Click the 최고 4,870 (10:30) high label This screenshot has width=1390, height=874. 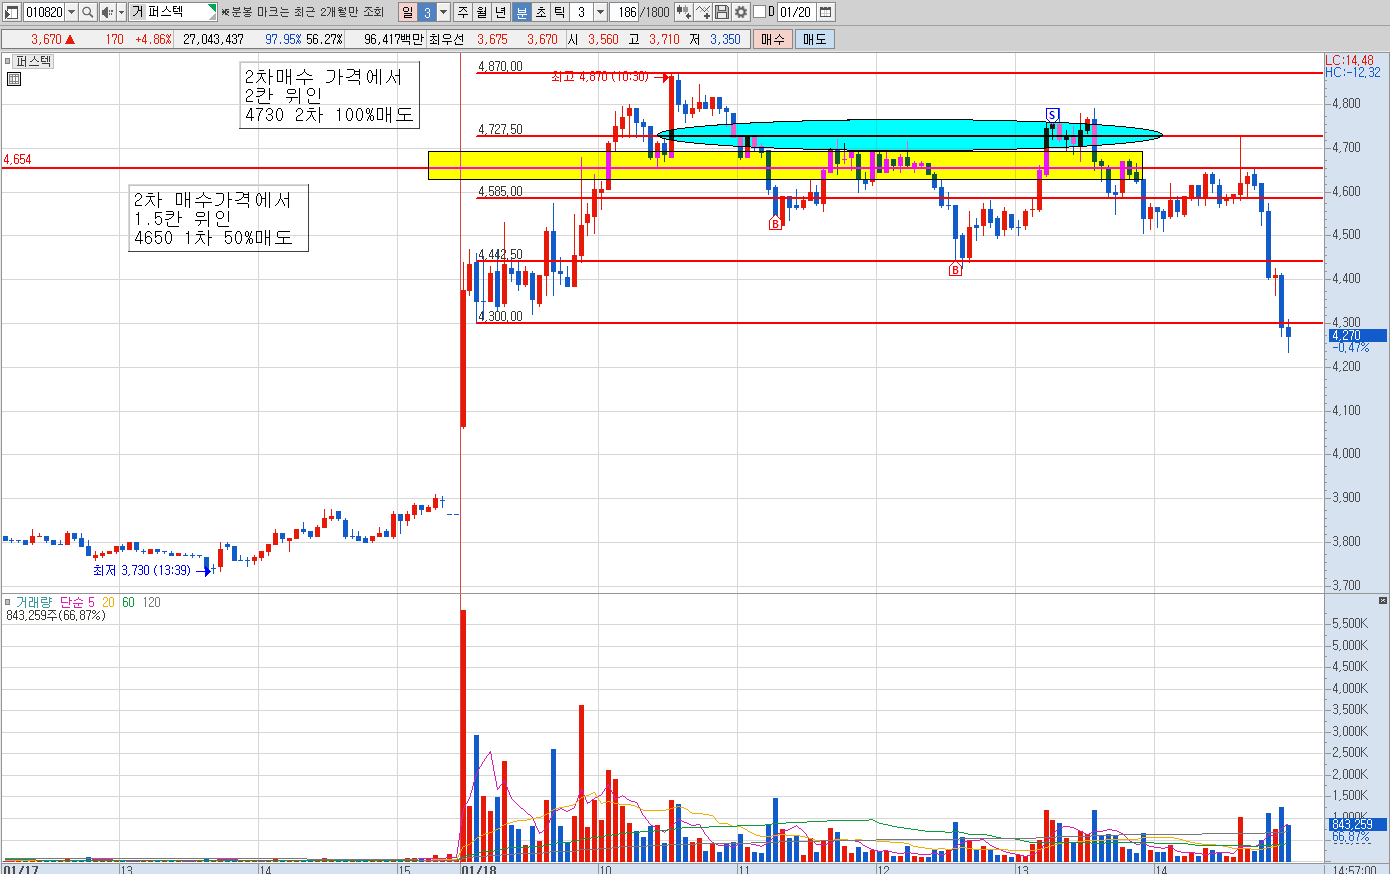point(599,77)
